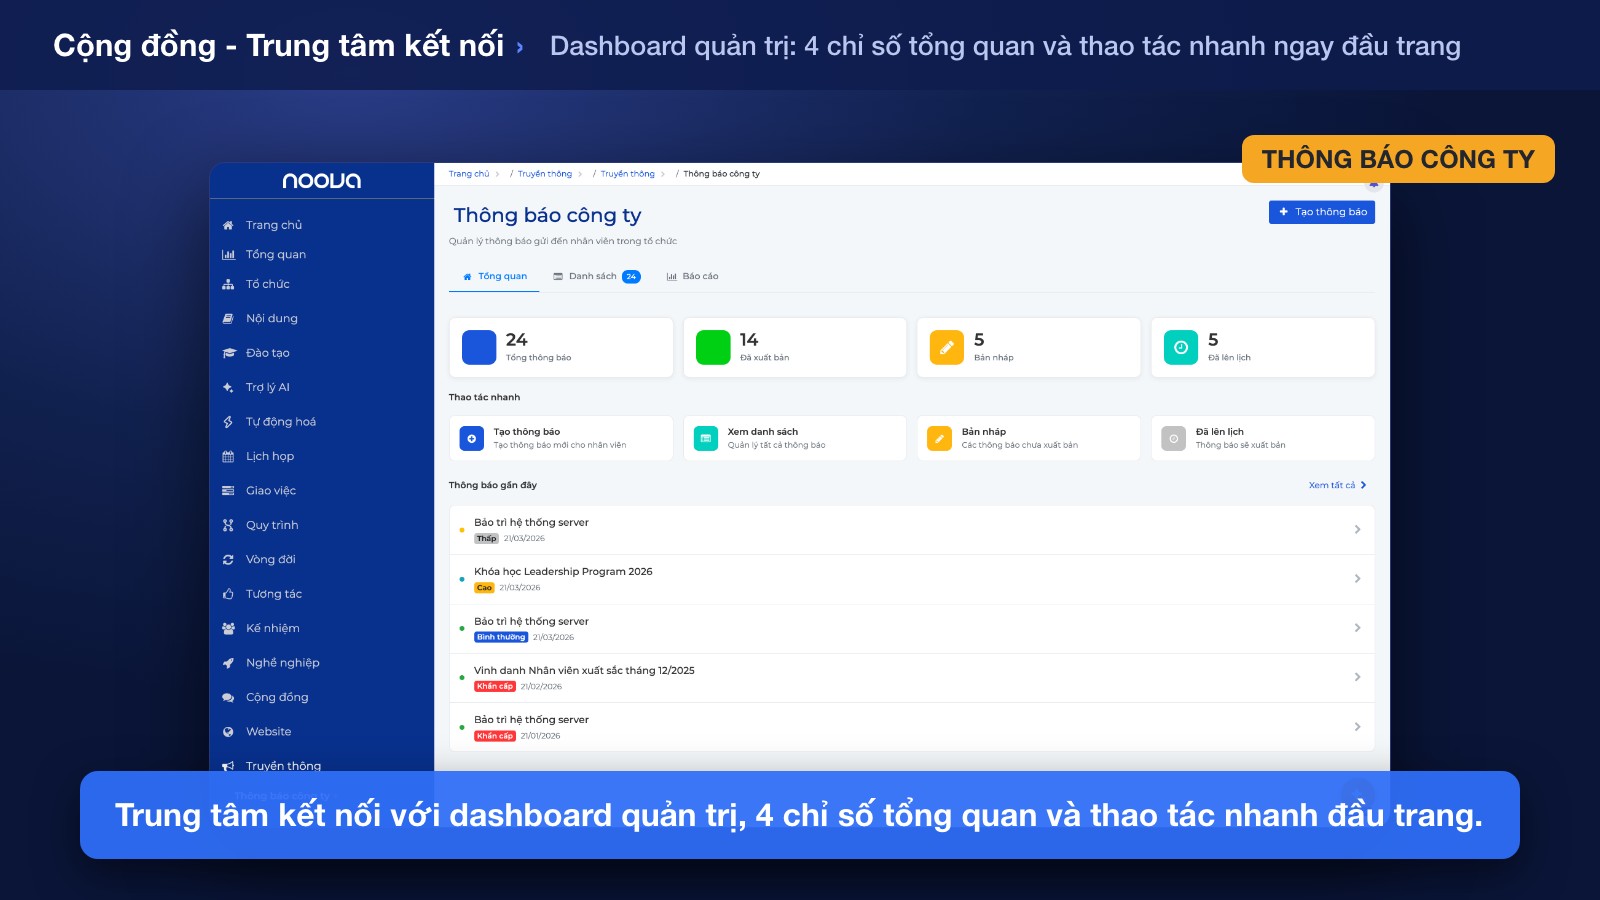This screenshot has height=900, width=1600.
Task: Click the green Đã xuất bản stat icon
Action: pyautogui.click(x=713, y=347)
